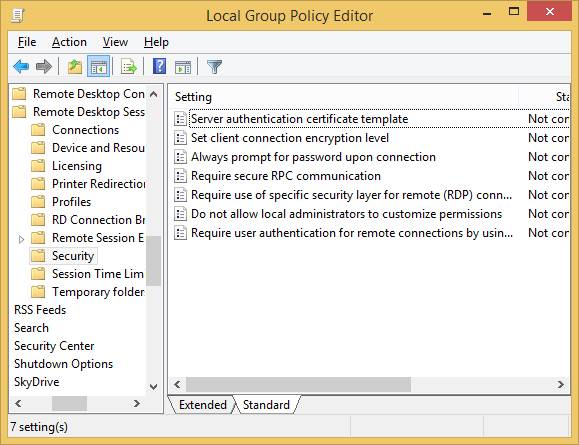Expand the Remote Session Environment node arrow
The height and width of the screenshot is (445, 579).
21,239
